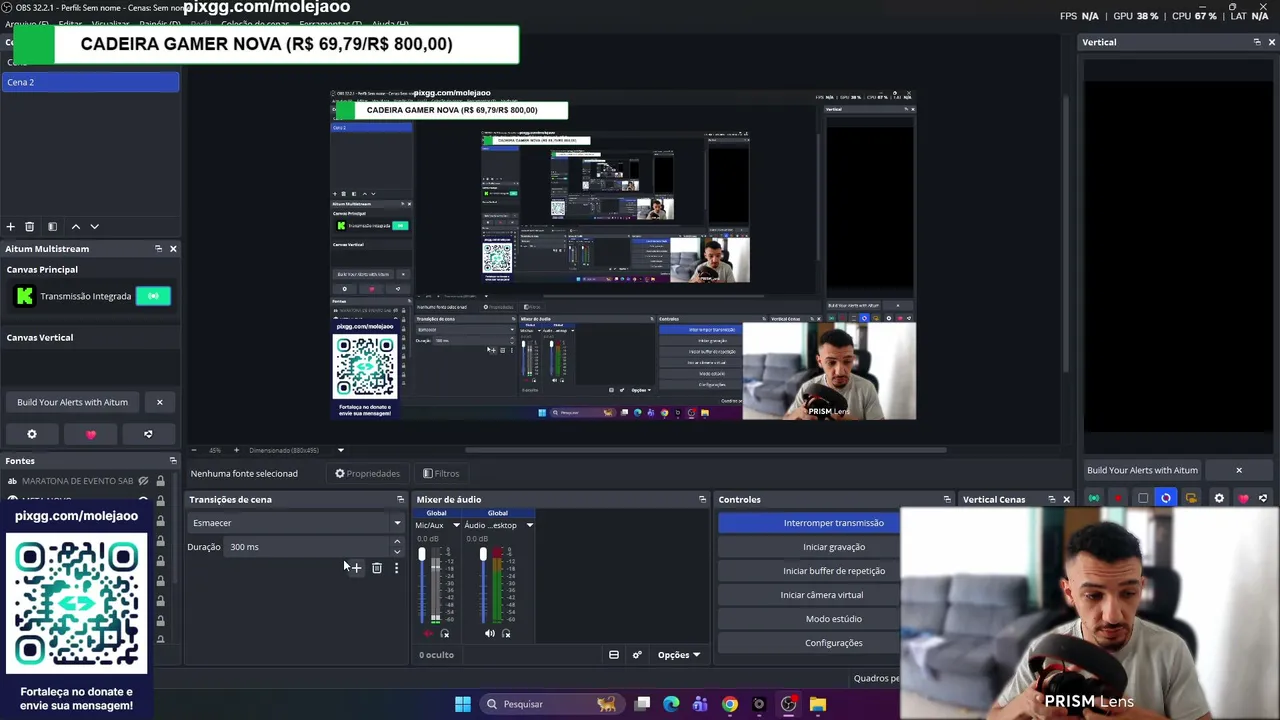
Task: Float the Controles dock
Action: (x=947, y=500)
